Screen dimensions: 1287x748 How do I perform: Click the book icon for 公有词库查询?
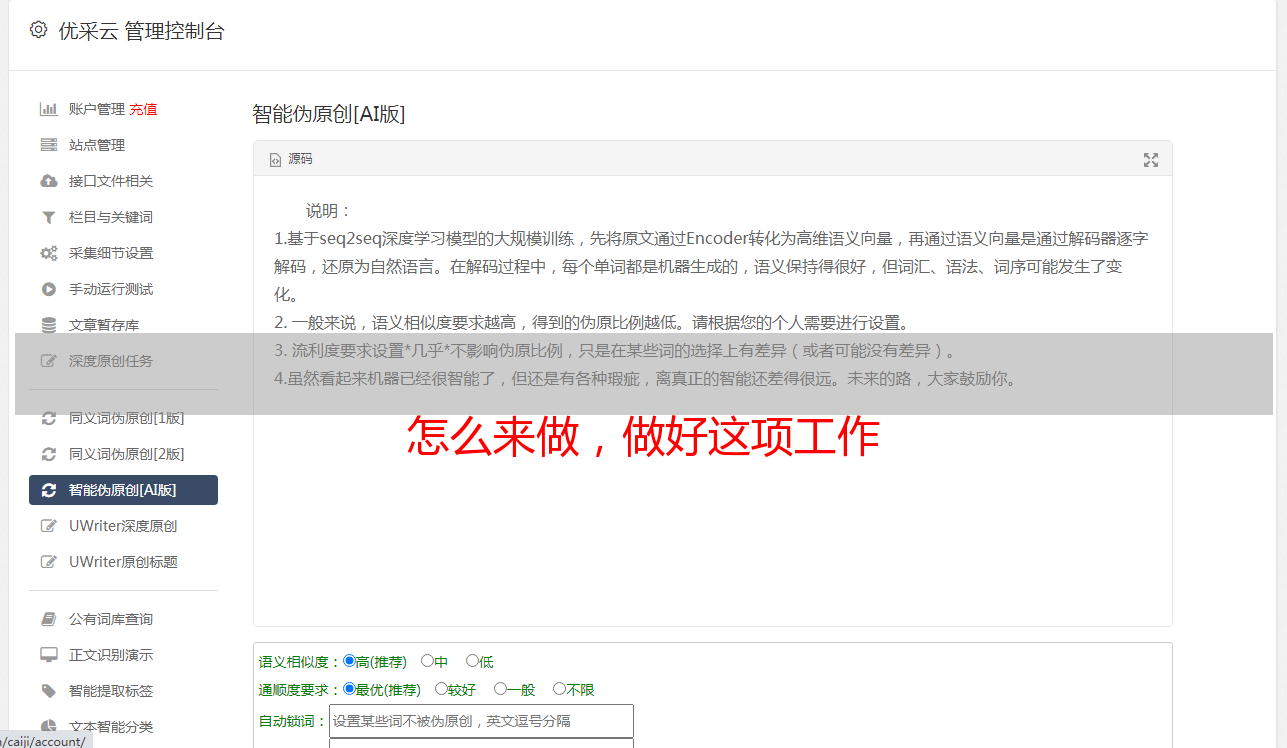(48, 619)
